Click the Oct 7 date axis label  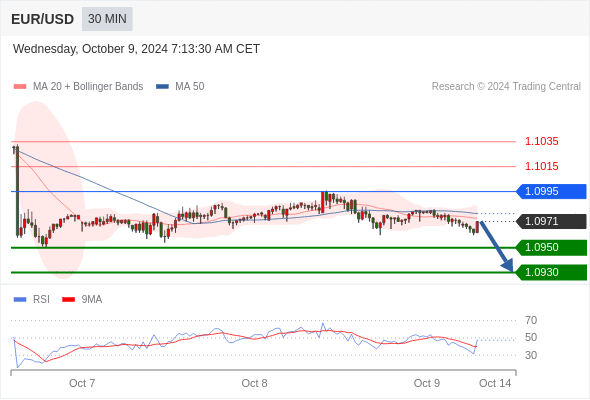coord(82,383)
